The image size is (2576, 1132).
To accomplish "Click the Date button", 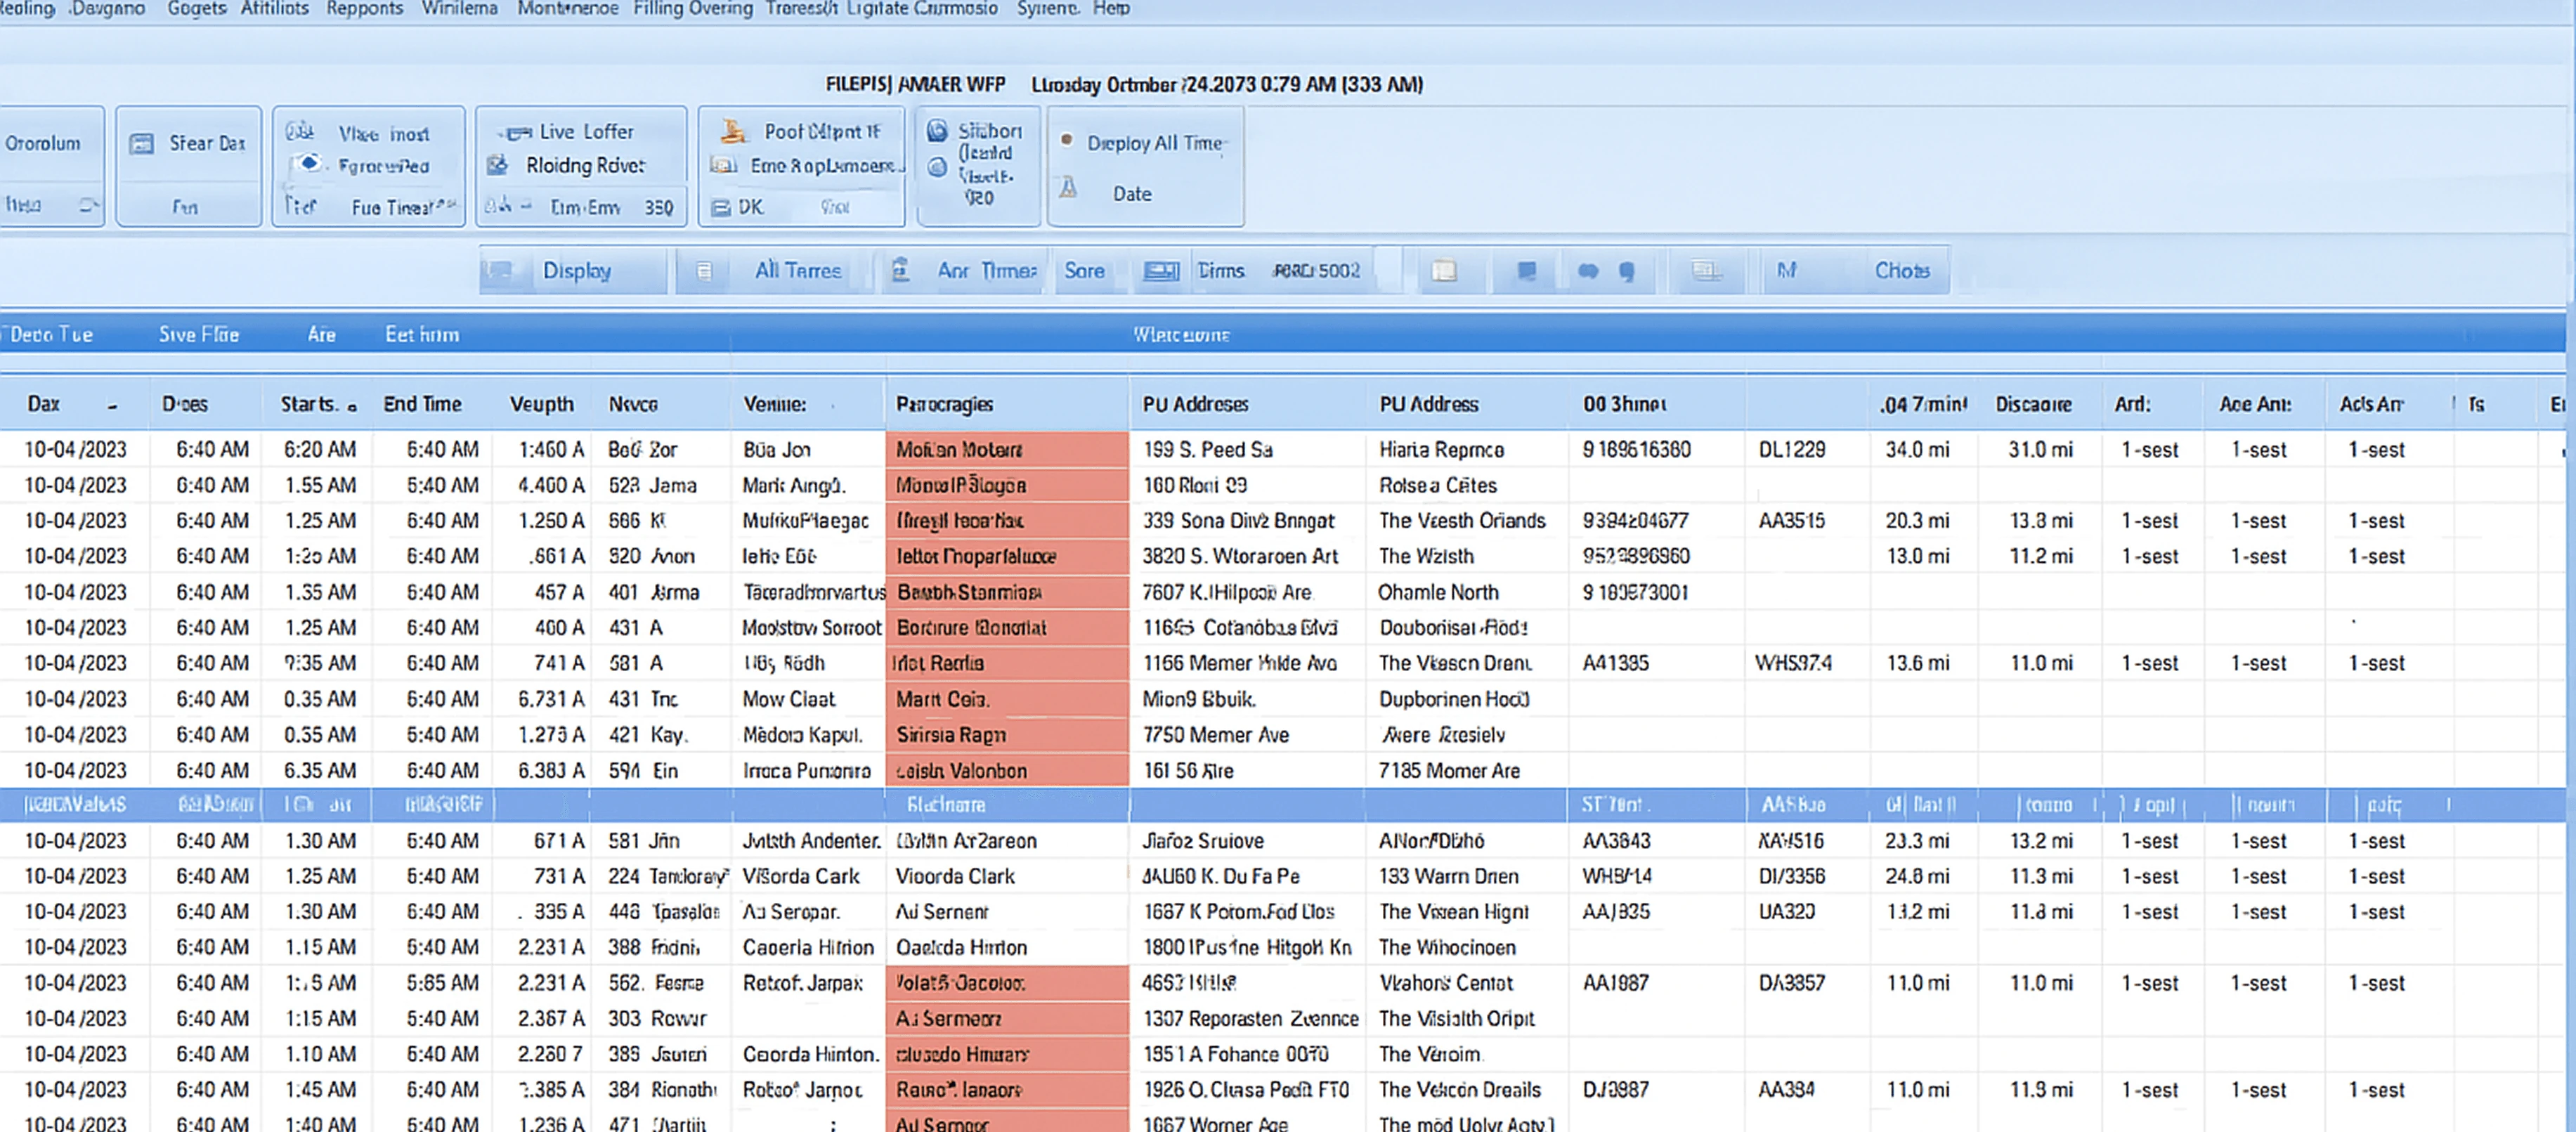I will pos(1132,194).
